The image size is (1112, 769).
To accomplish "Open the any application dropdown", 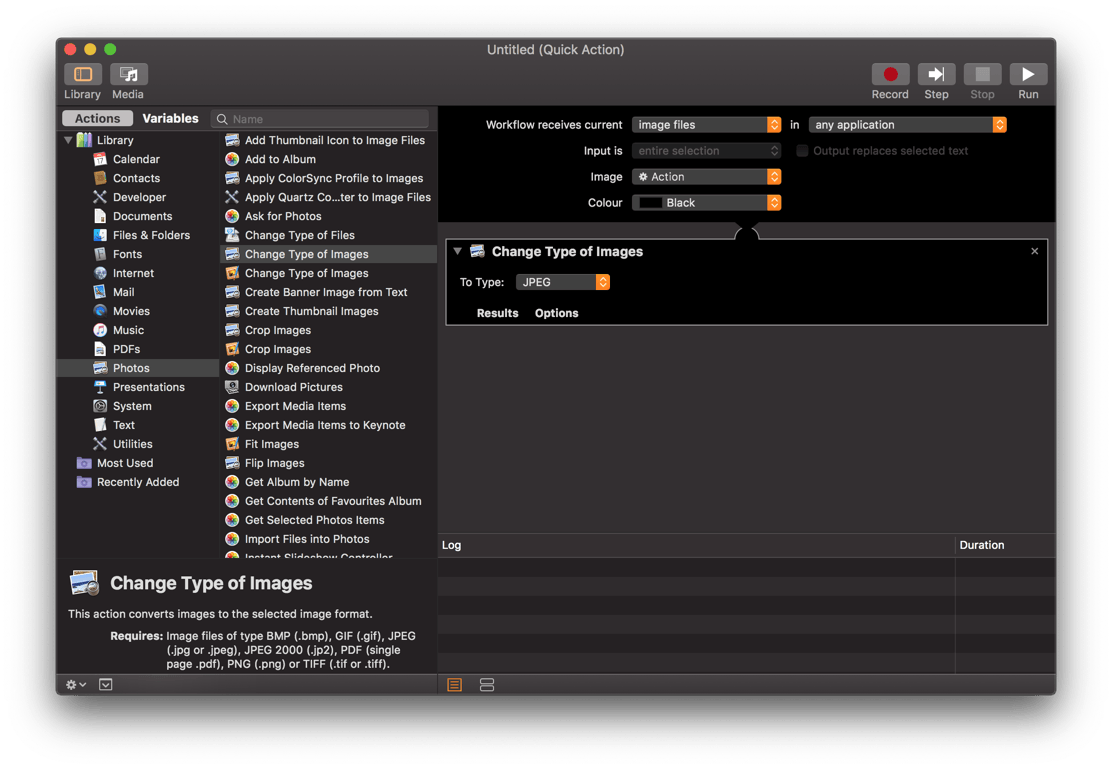I will point(907,125).
